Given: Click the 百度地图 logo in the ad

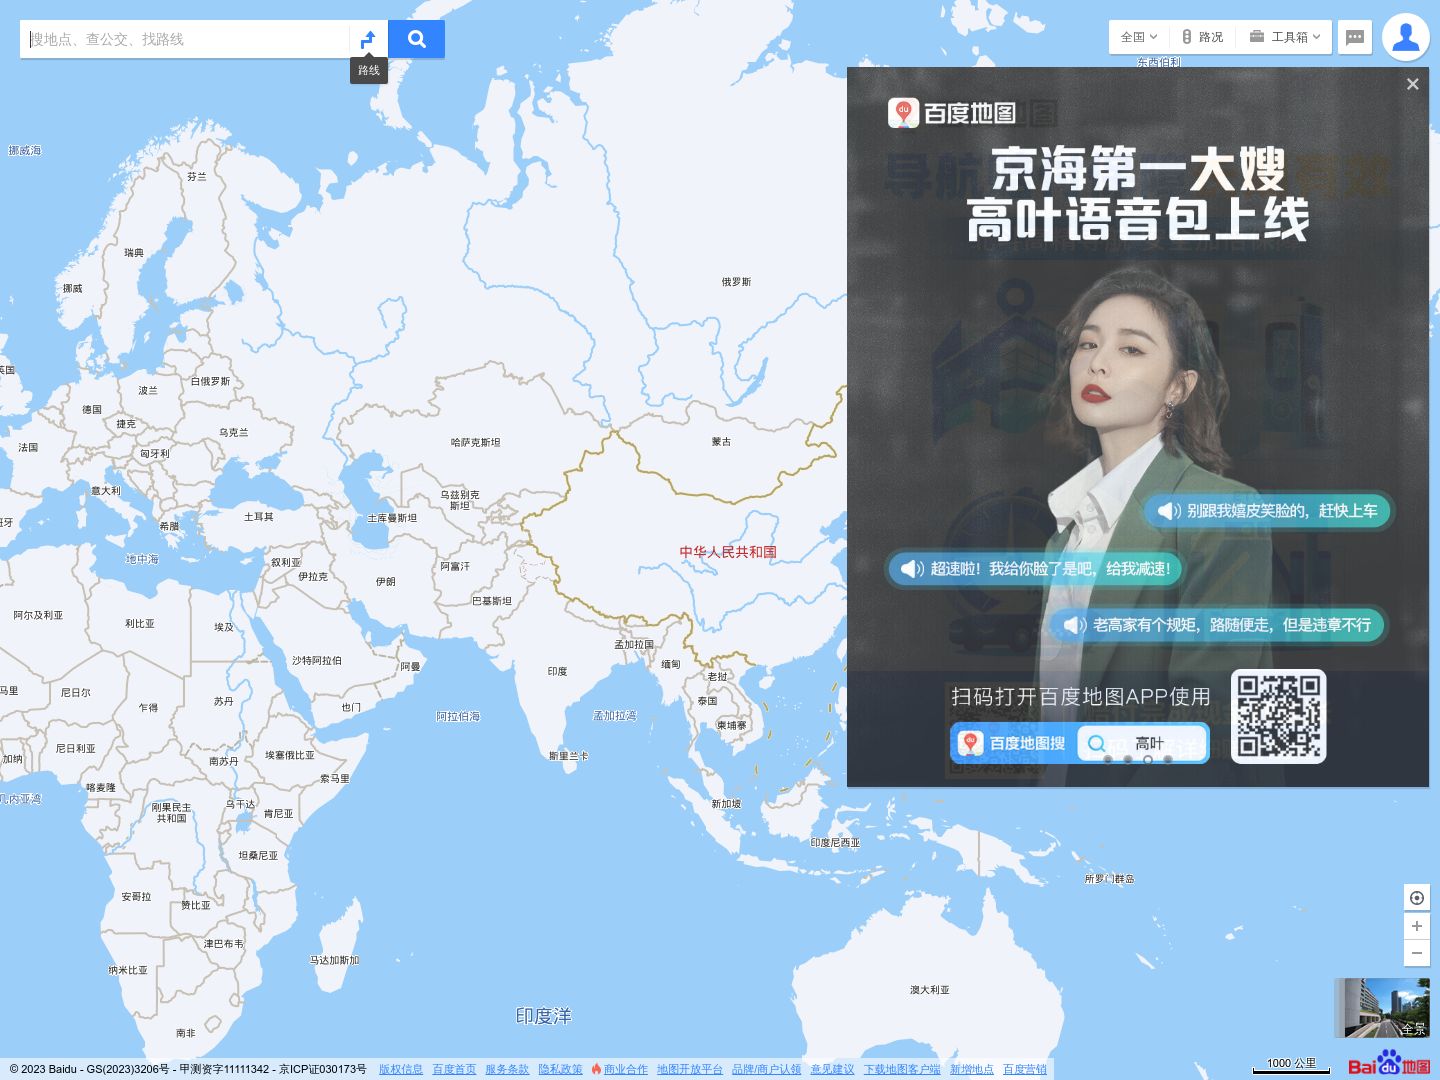Looking at the screenshot, I should tap(952, 113).
